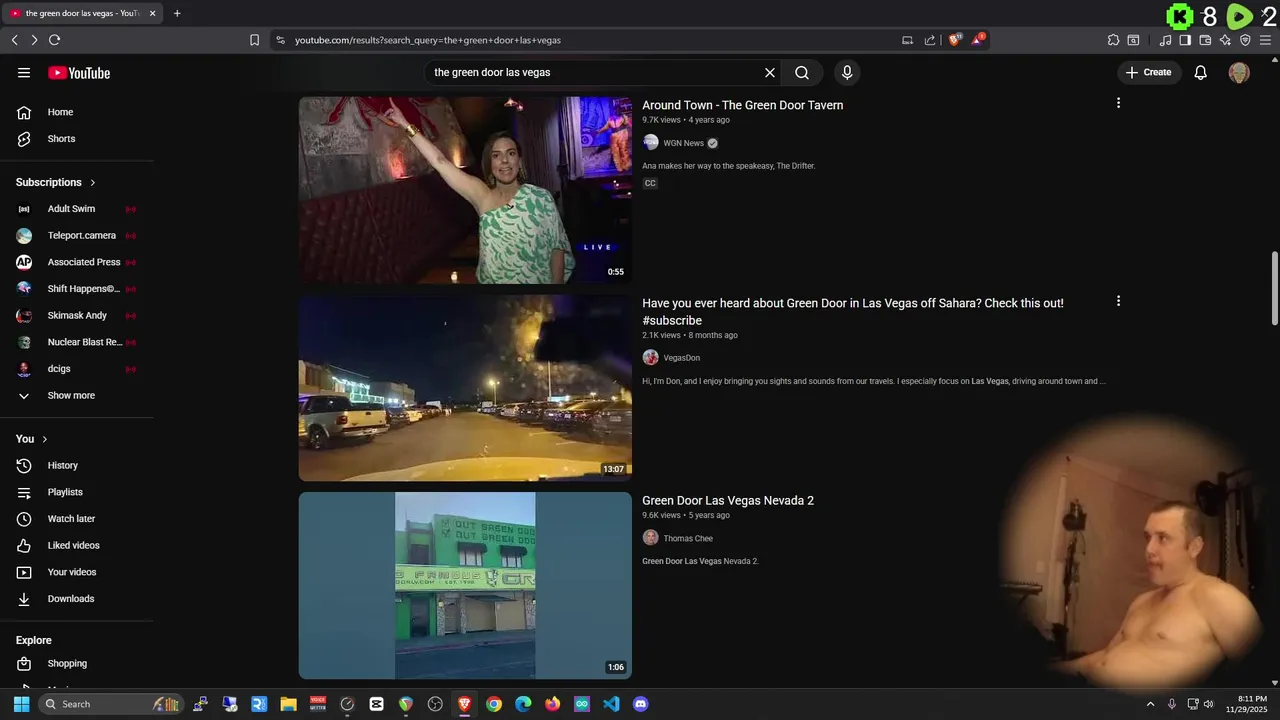The image size is (1280, 720).
Task: Open more options for the VegasDon video
Action: (1118, 301)
